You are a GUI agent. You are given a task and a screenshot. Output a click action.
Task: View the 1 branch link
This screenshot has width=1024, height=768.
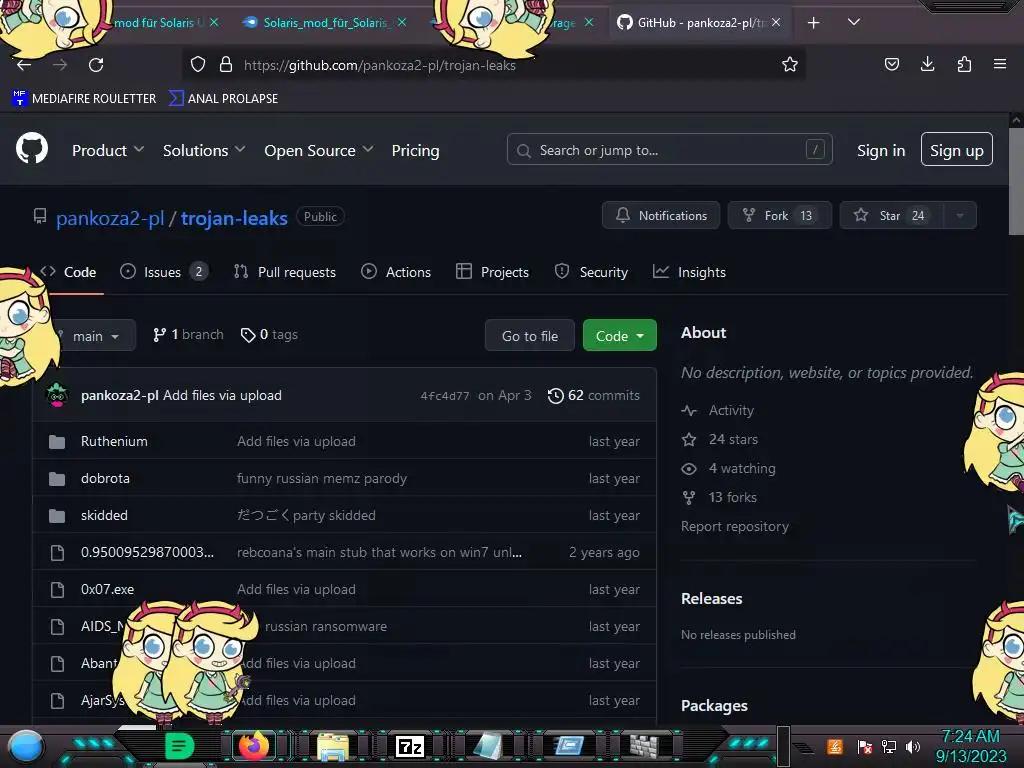(188, 334)
